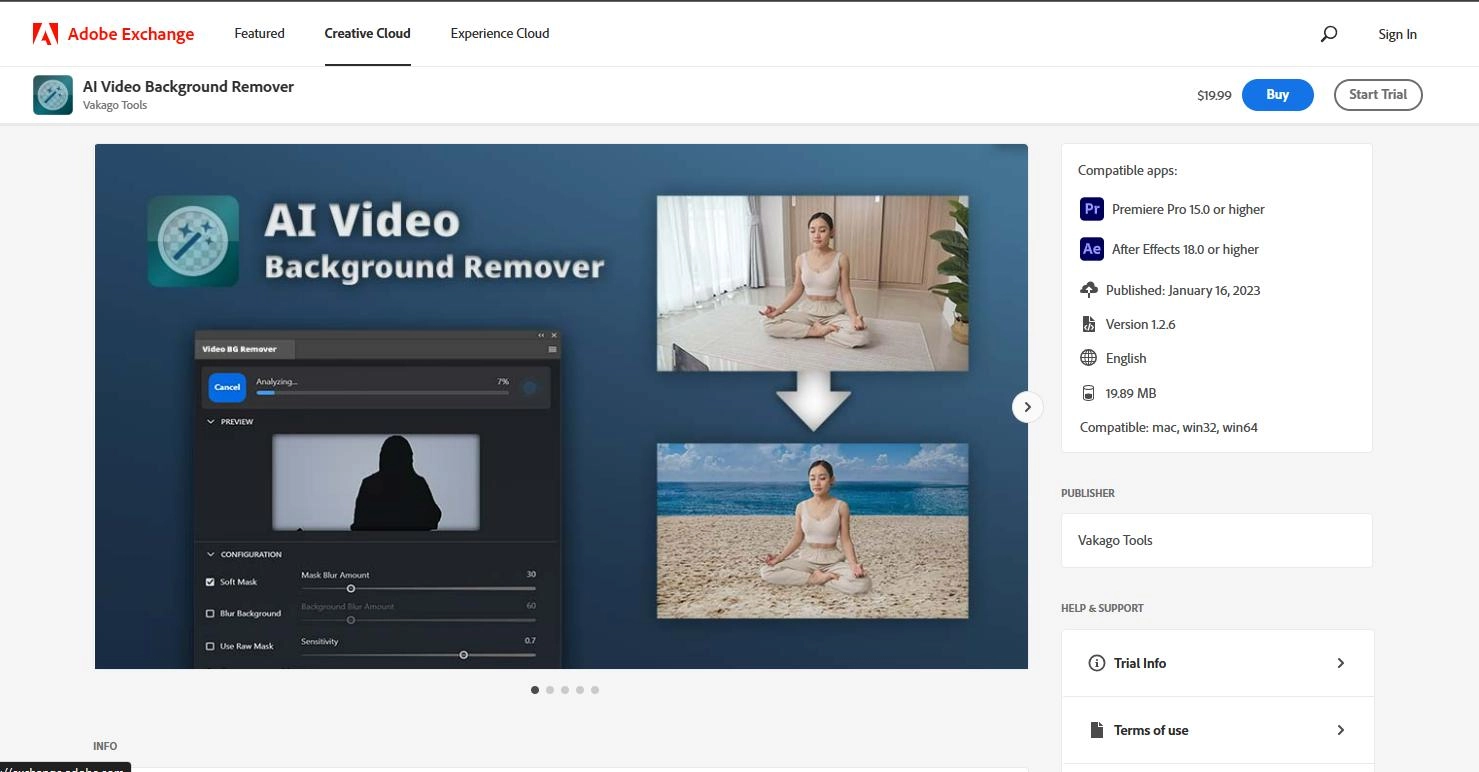Click the Buy button
The width and height of the screenshot is (1479, 772).
tap(1278, 95)
